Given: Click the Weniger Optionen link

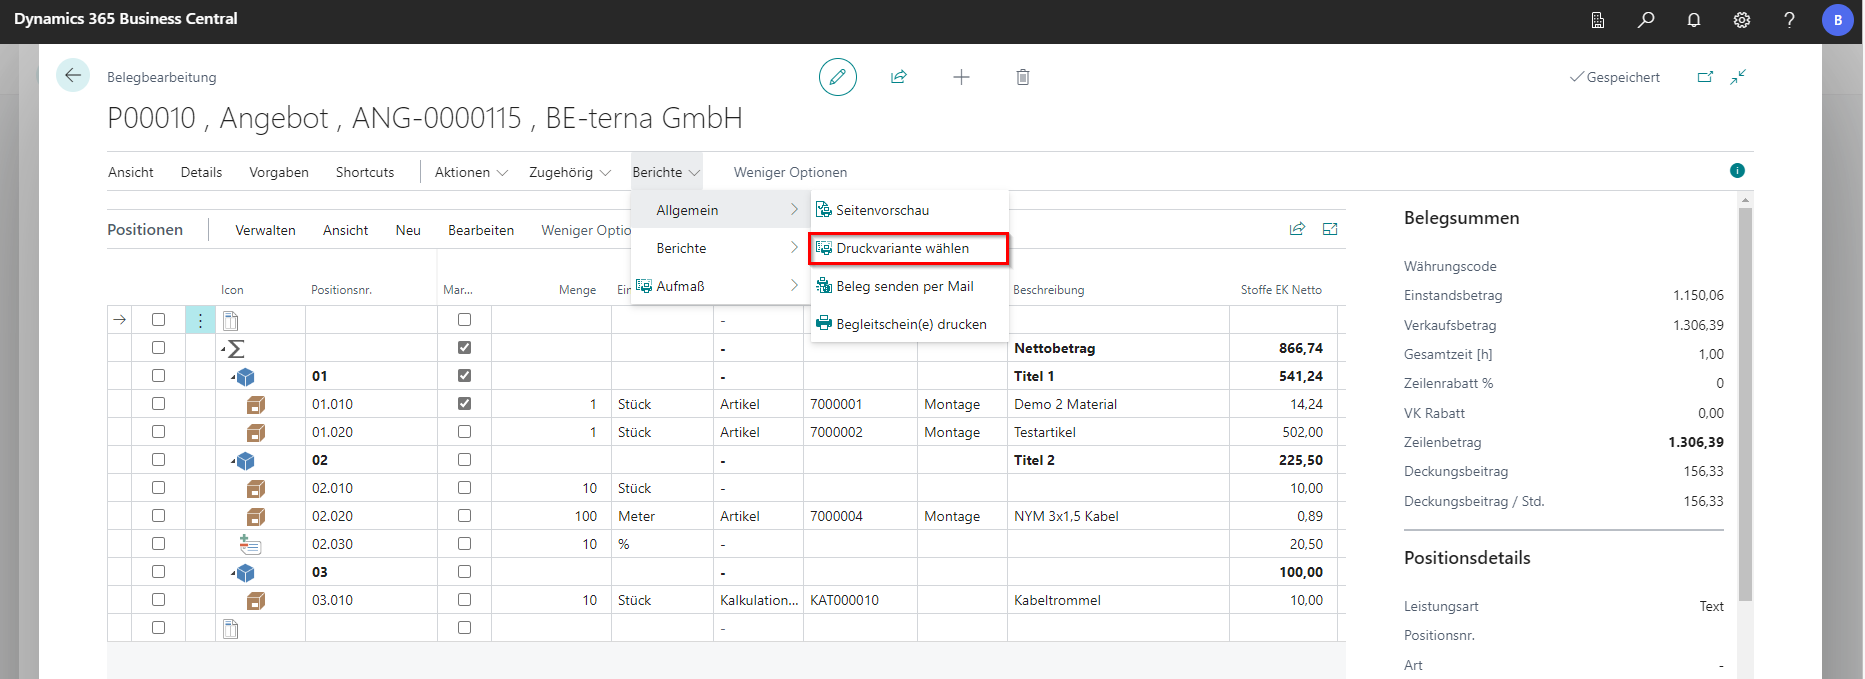Looking at the screenshot, I should click(x=790, y=172).
